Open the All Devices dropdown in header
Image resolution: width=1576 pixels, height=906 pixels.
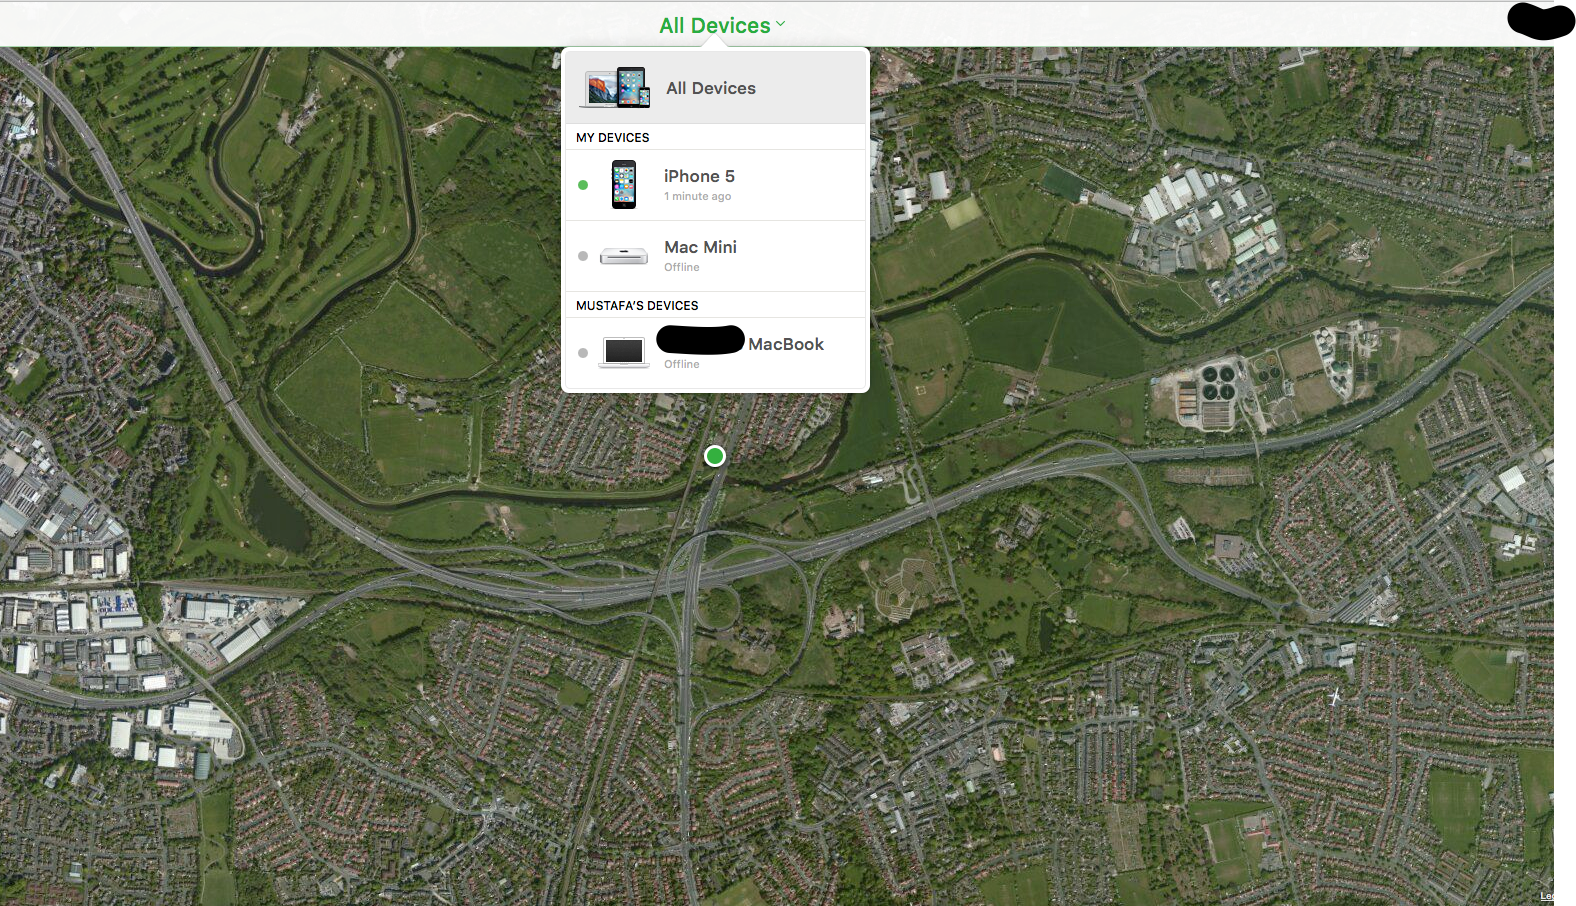tap(722, 25)
